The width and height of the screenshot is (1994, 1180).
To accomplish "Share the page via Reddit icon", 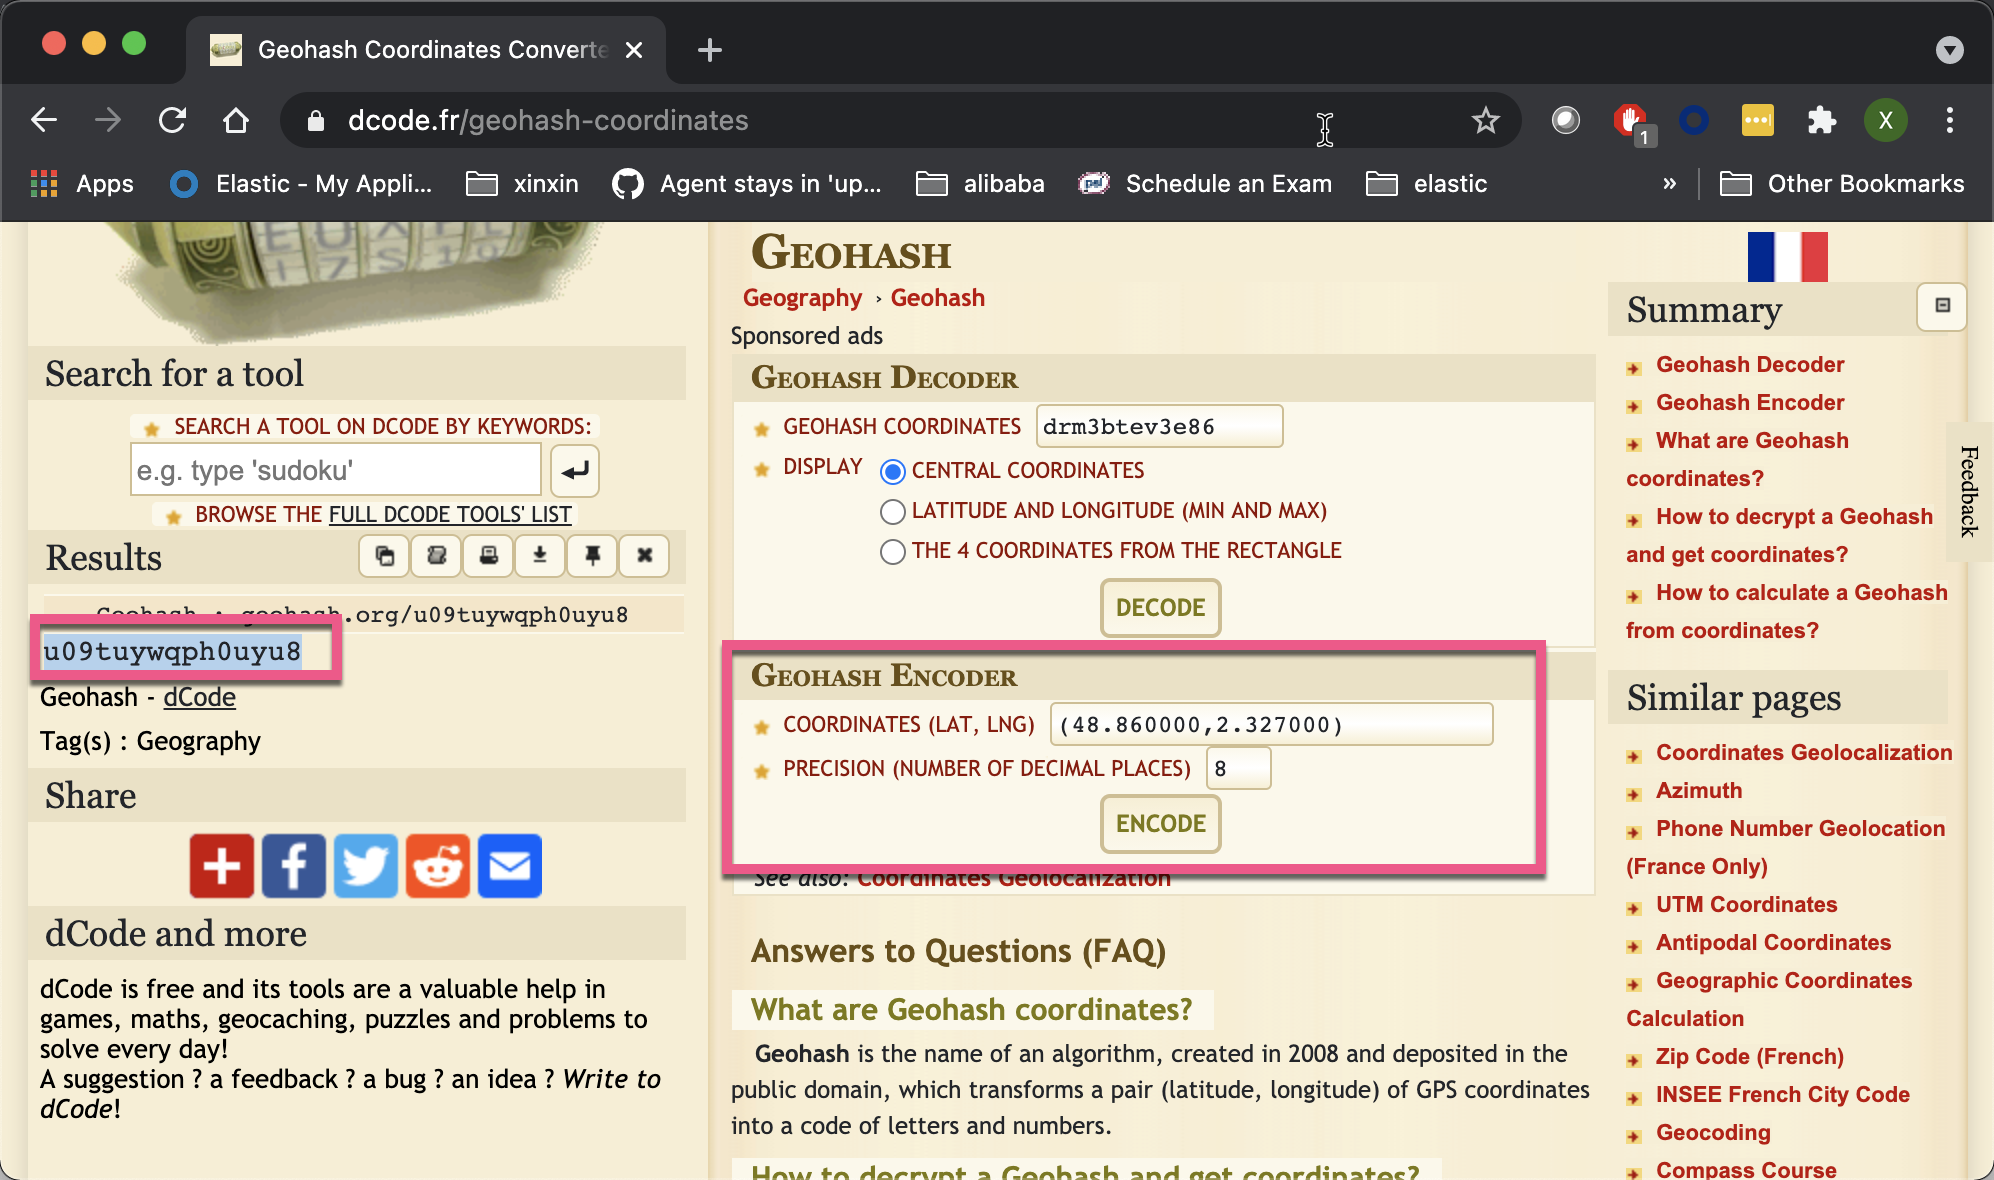I will click(x=437, y=865).
